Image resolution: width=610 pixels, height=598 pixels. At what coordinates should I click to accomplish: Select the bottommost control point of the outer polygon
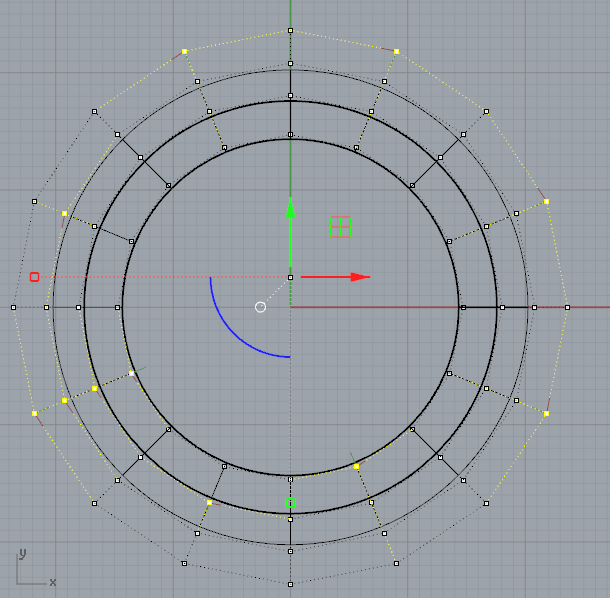point(290,584)
